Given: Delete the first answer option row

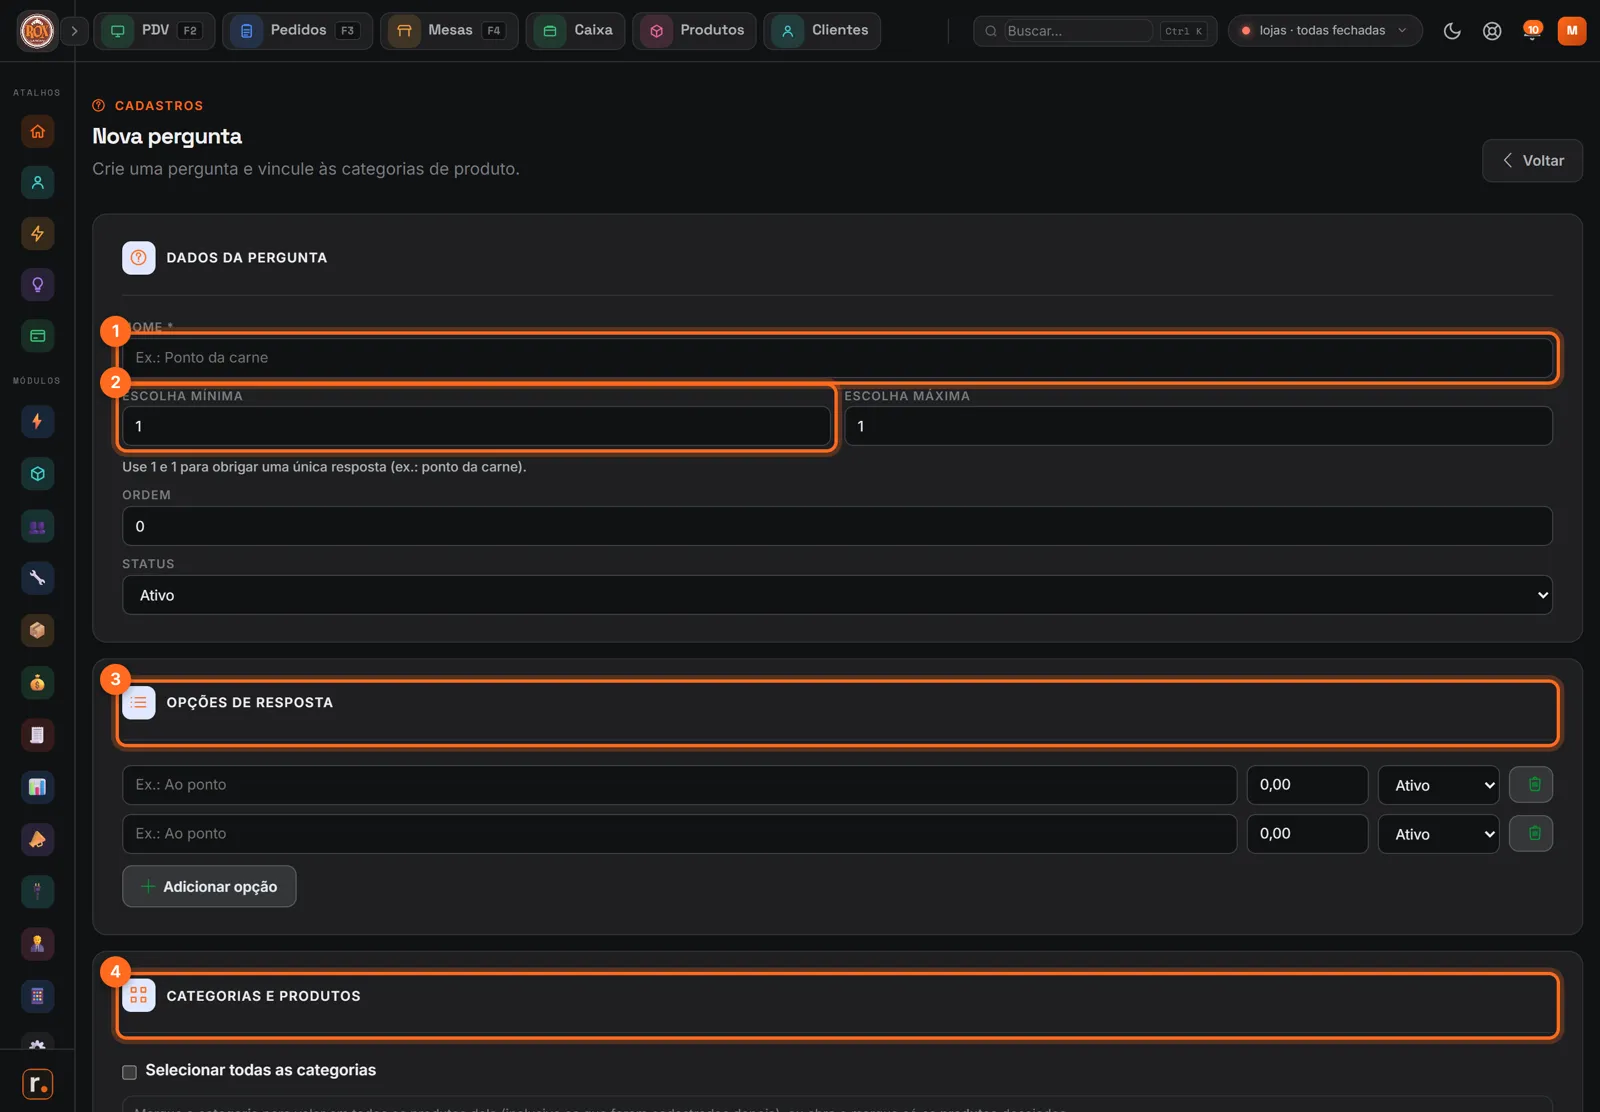Looking at the screenshot, I should pos(1530,785).
